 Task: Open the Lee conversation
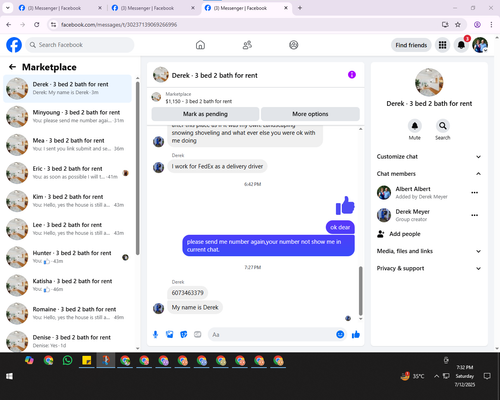coord(67,229)
